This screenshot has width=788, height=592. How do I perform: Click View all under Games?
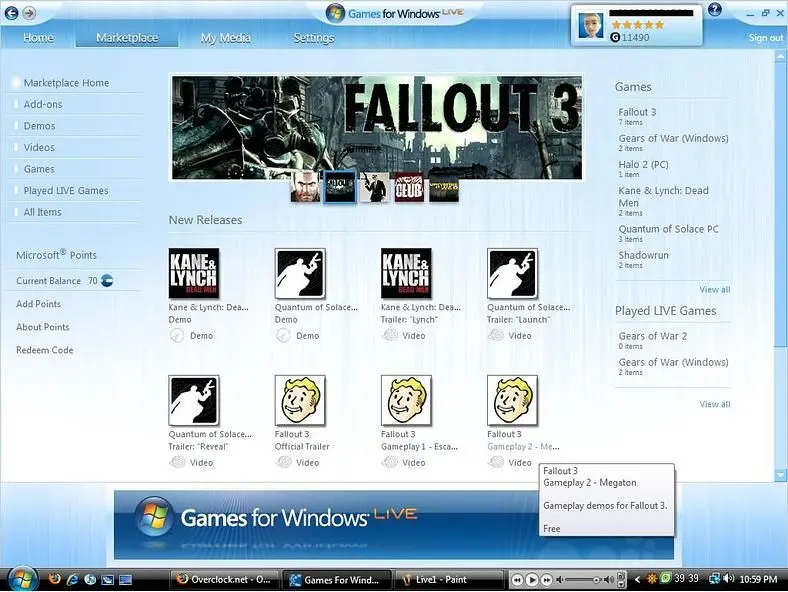click(x=715, y=290)
